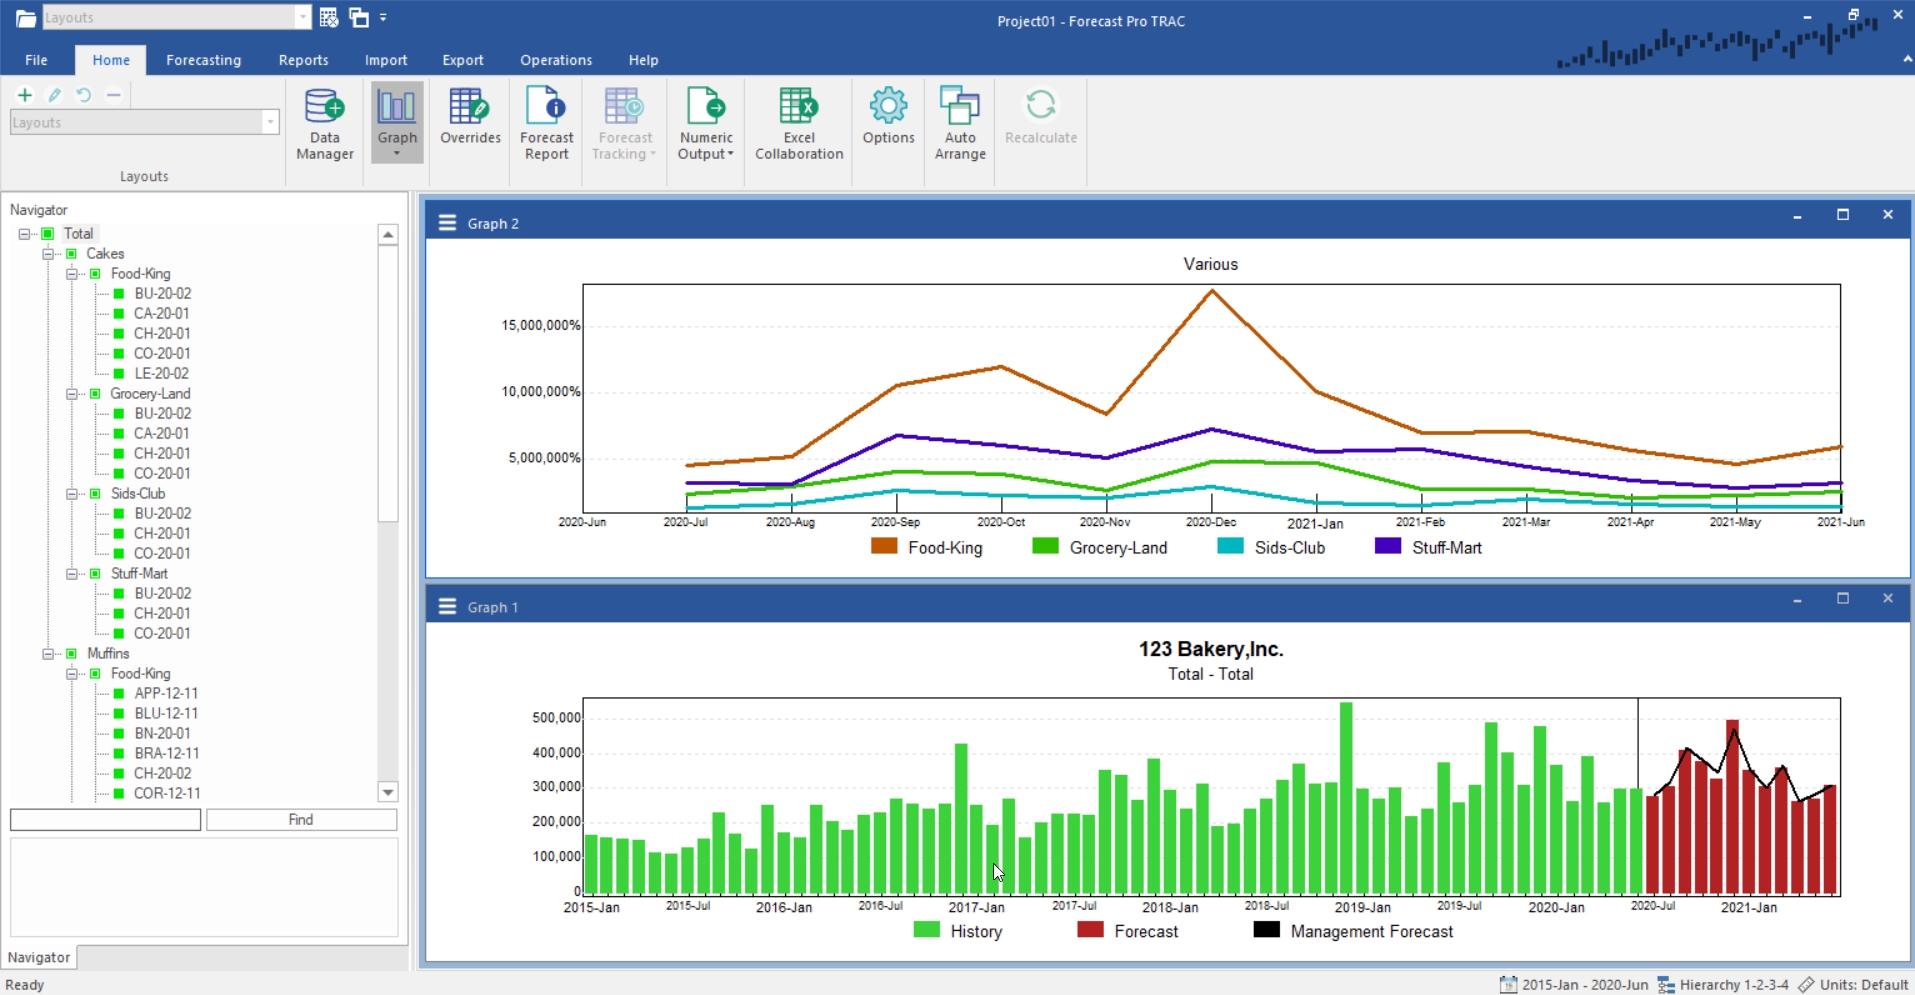Select LE-20-02 under Cakes Food-King

tap(161, 374)
